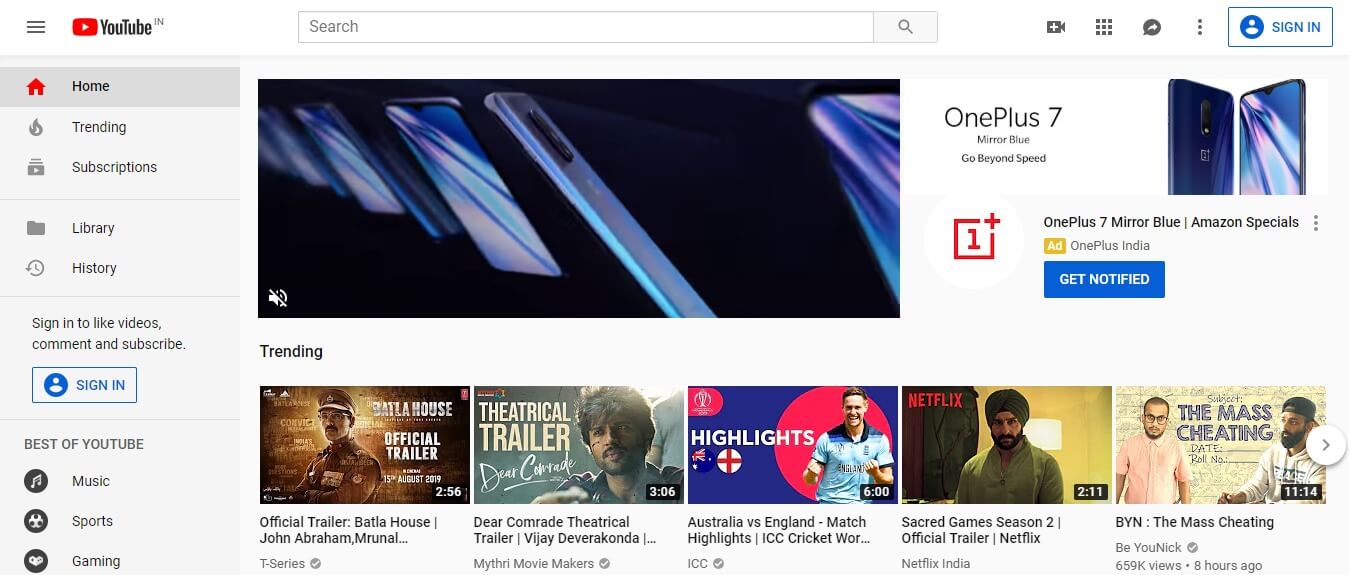Click the OnePlus 7 banner image
1349x575 pixels.
click(x=1115, y=137)
